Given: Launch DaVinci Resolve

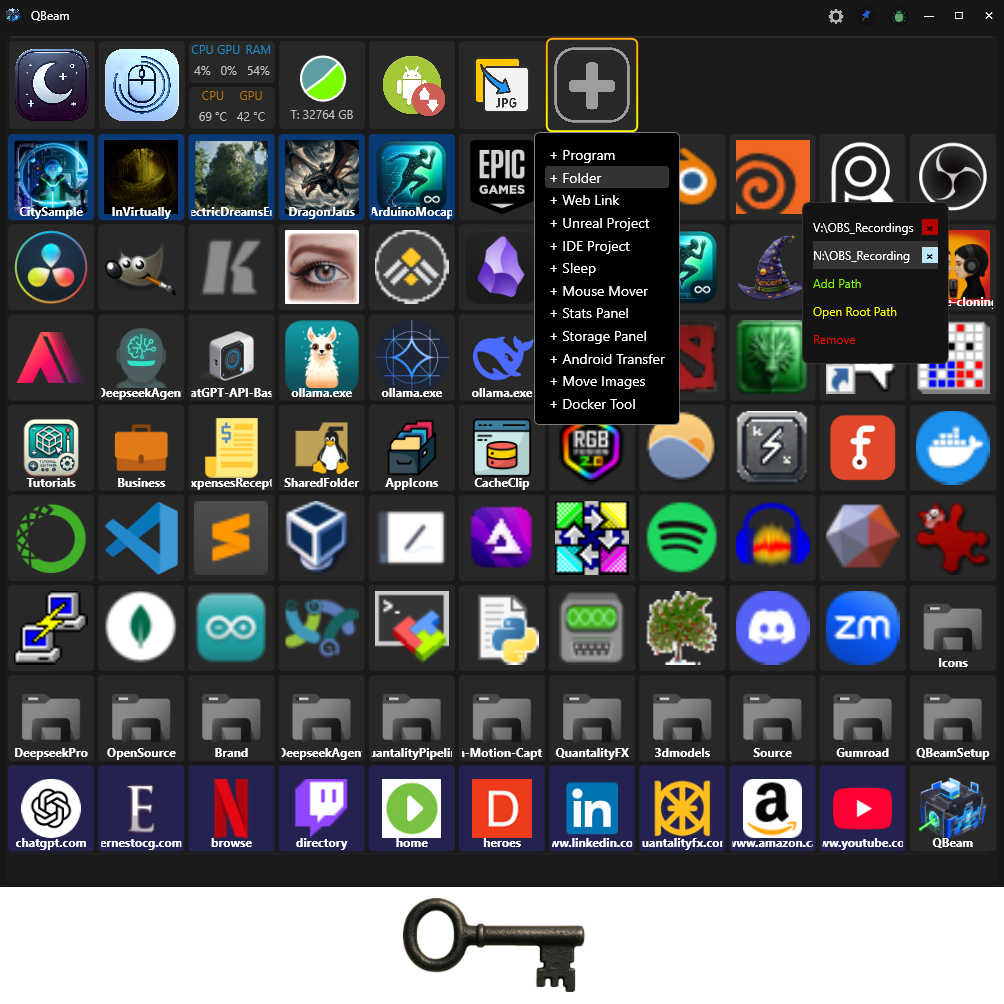Looking at the screenshot, I should point(52,268).
